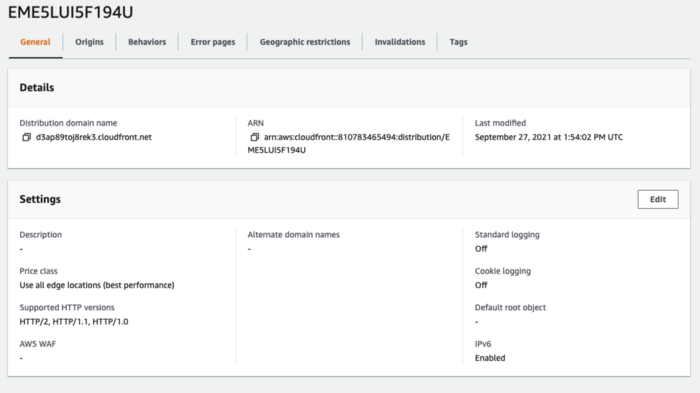Viewport: 700px width, 393px height.
Task: Click the ARN value text
Action: (x=349, y=143)
